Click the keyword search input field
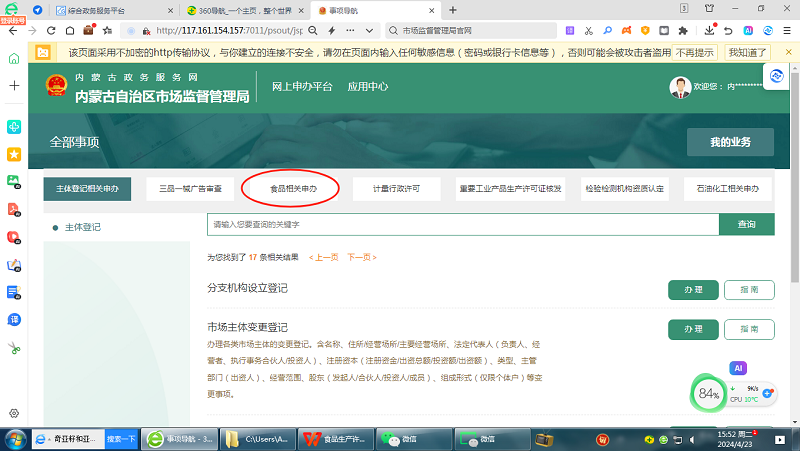Viewport: 800px width, 451px height. [x=462, y=225]
